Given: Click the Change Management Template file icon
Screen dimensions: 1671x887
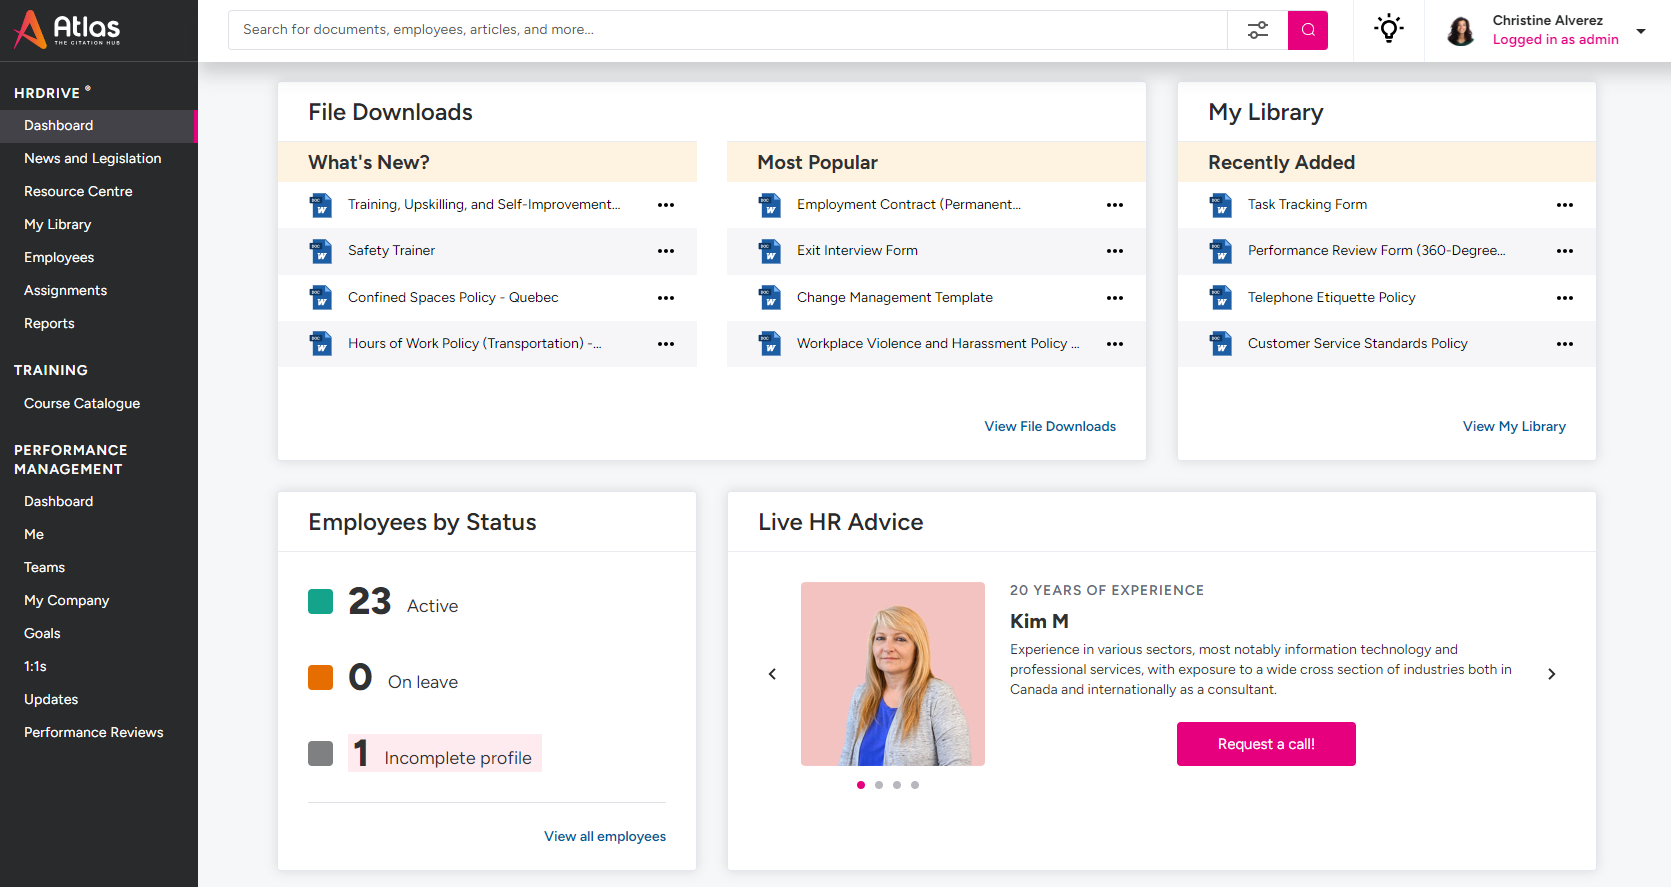Looking at the screenshot, I should [770, 298].
